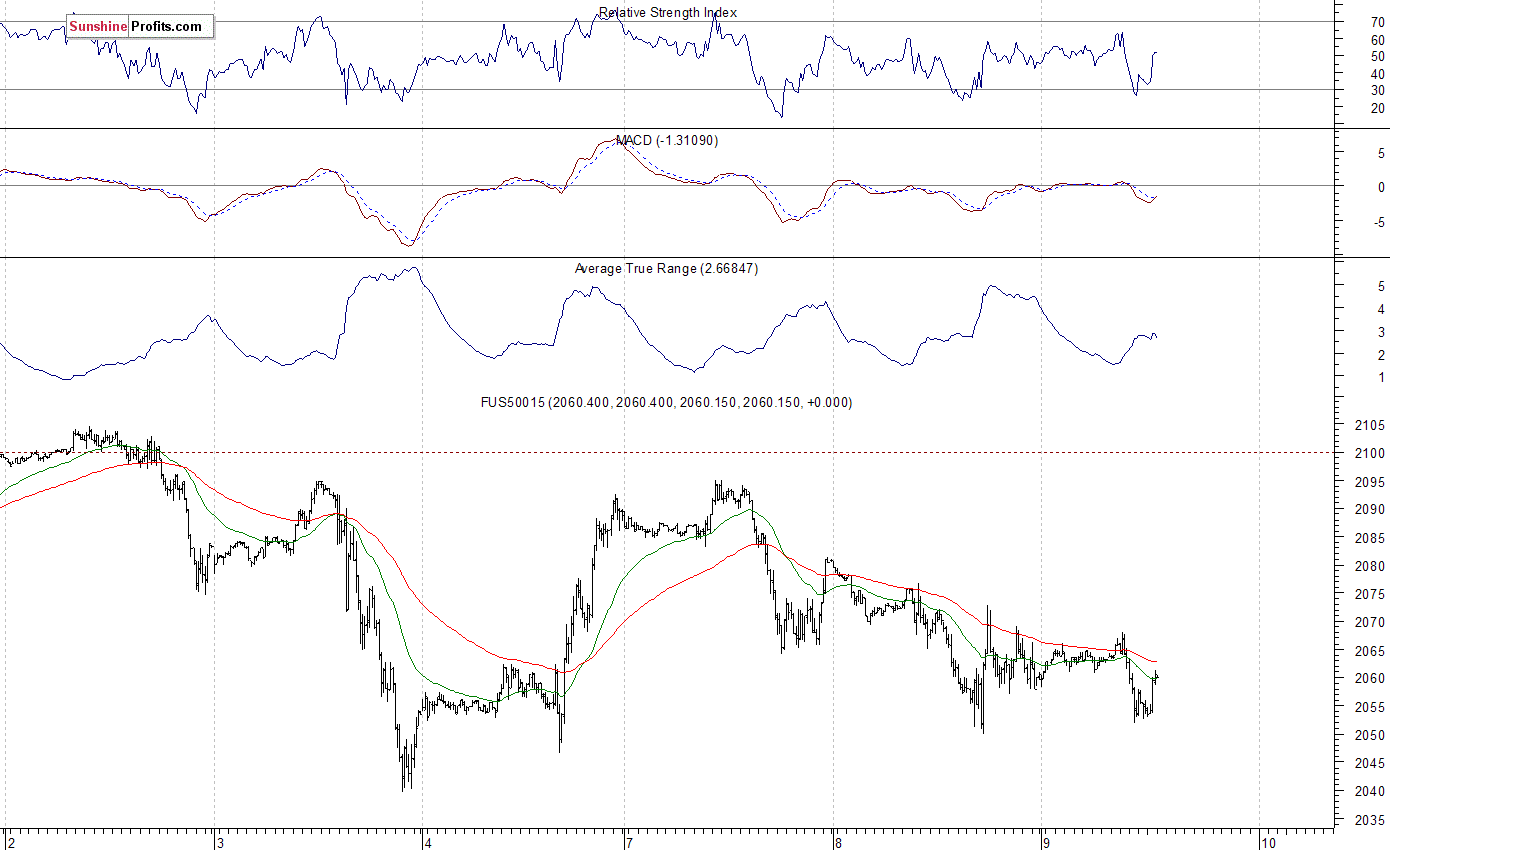Select the Average True Range (2.66847) label
The width and height of the screenshot is (1536, 864).
coord(666,269)
